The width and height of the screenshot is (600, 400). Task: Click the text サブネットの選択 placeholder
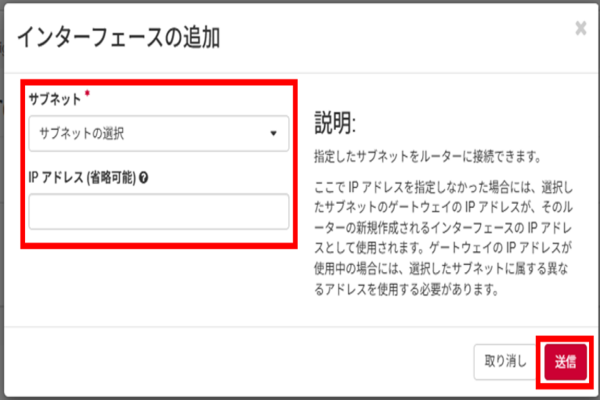(82, 133)
